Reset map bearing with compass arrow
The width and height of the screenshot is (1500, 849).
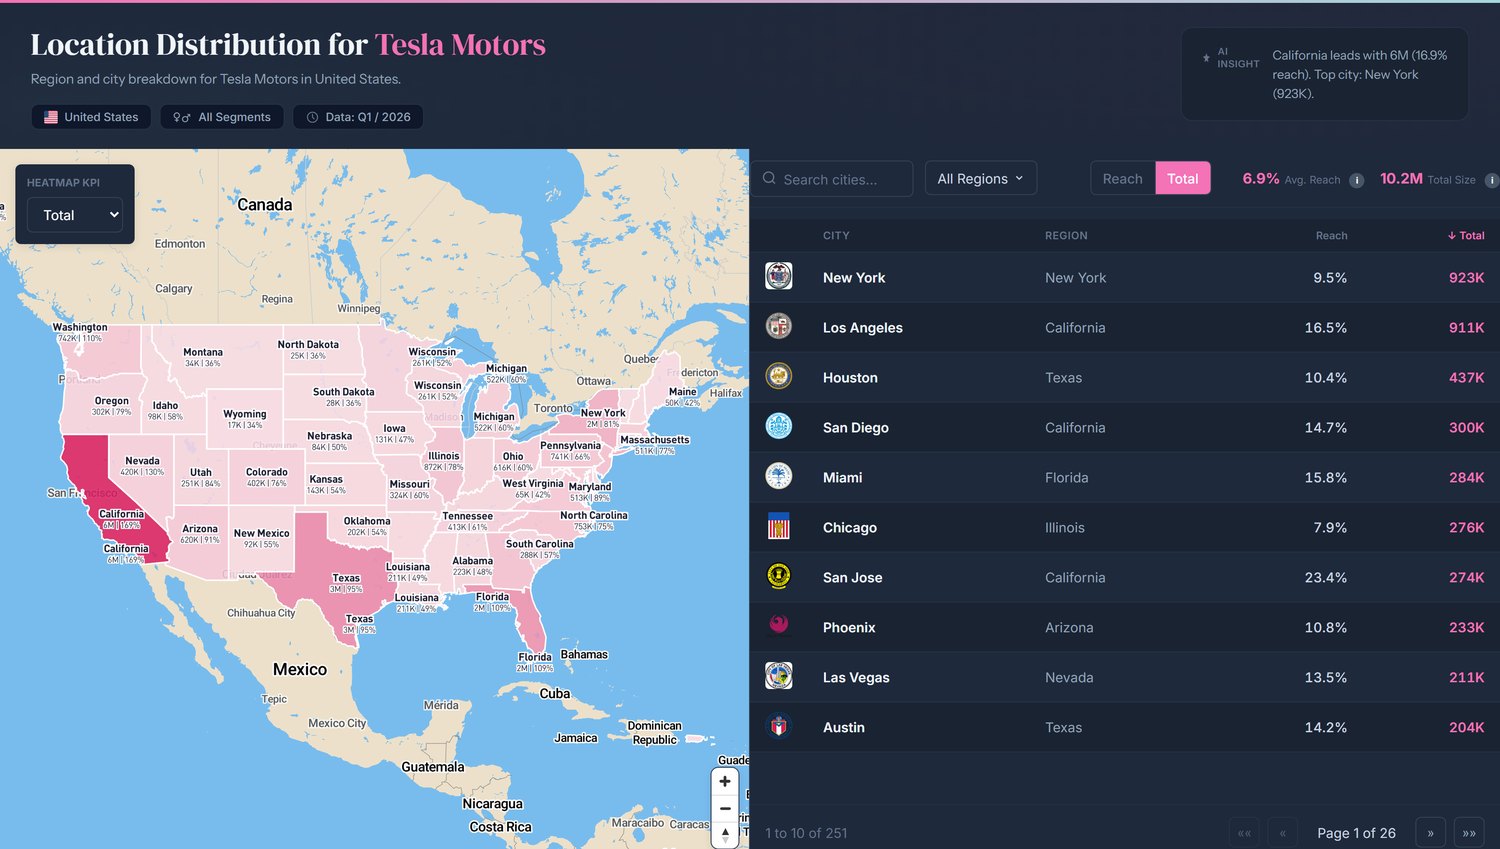pos(725,834)
